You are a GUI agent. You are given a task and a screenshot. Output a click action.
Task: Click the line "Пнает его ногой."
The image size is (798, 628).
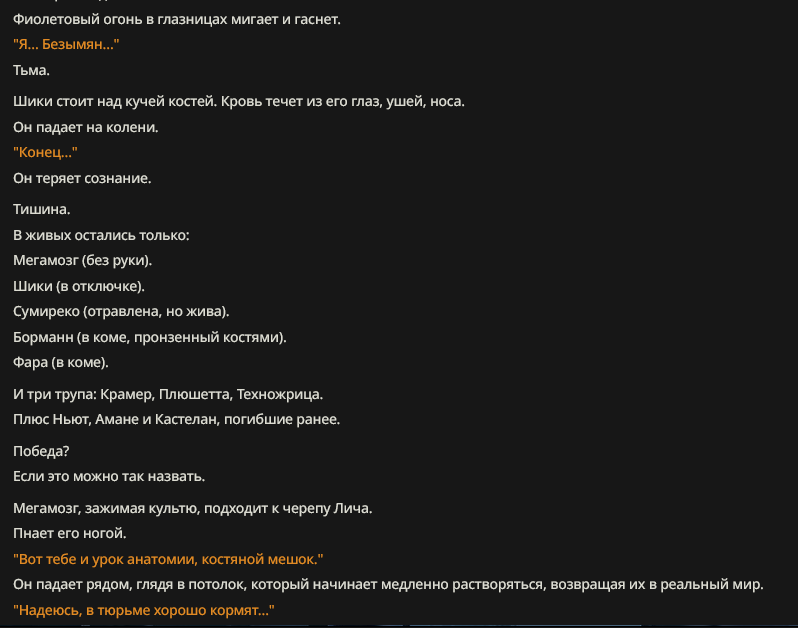coord(70,533)
